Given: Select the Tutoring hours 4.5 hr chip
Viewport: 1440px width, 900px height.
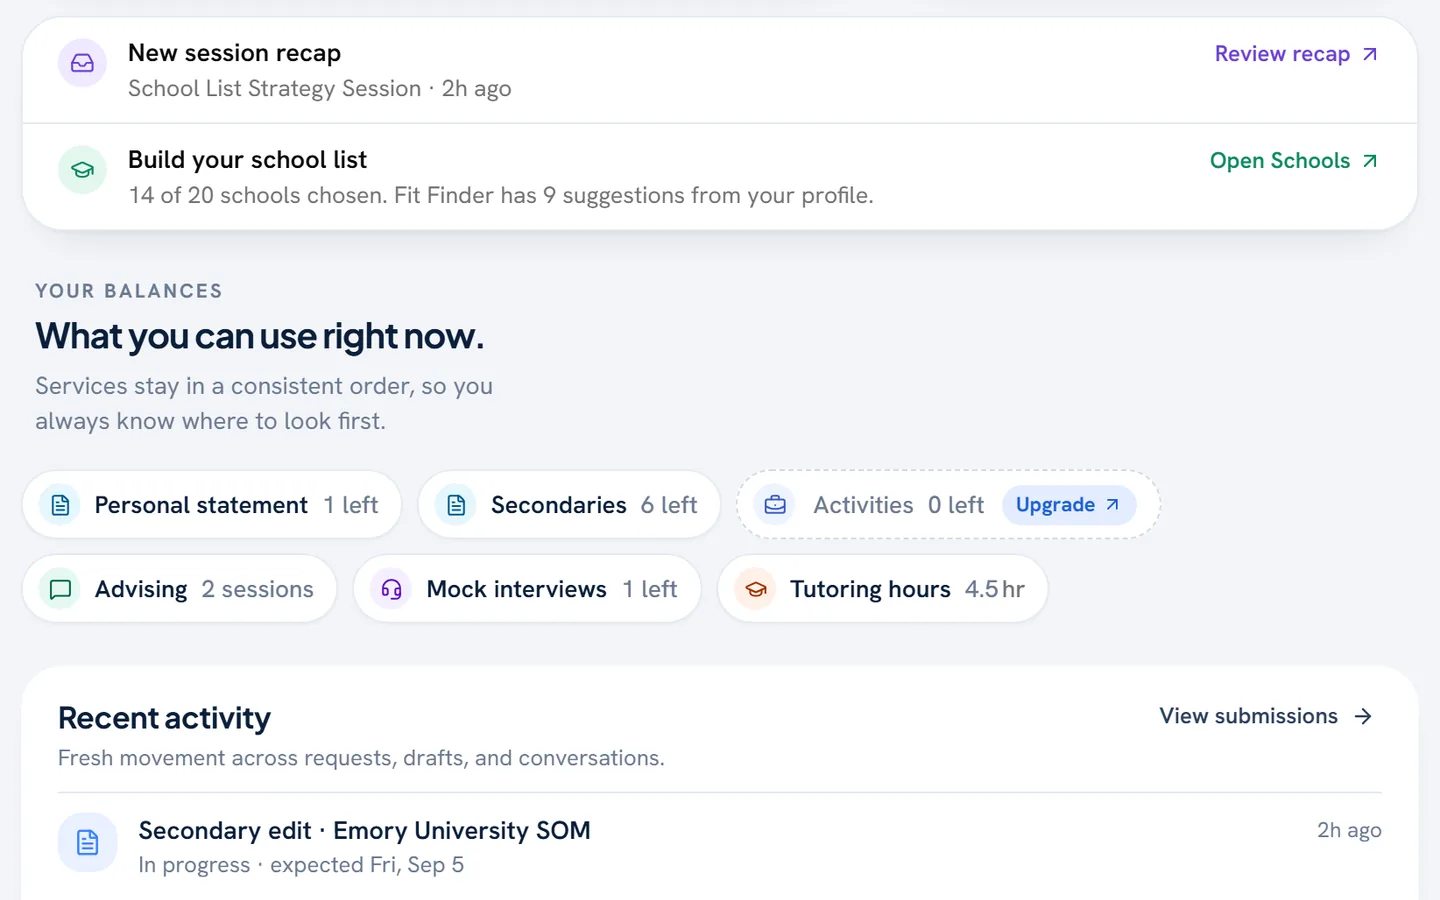Looking at the screenshot, I should pos(883,589).
